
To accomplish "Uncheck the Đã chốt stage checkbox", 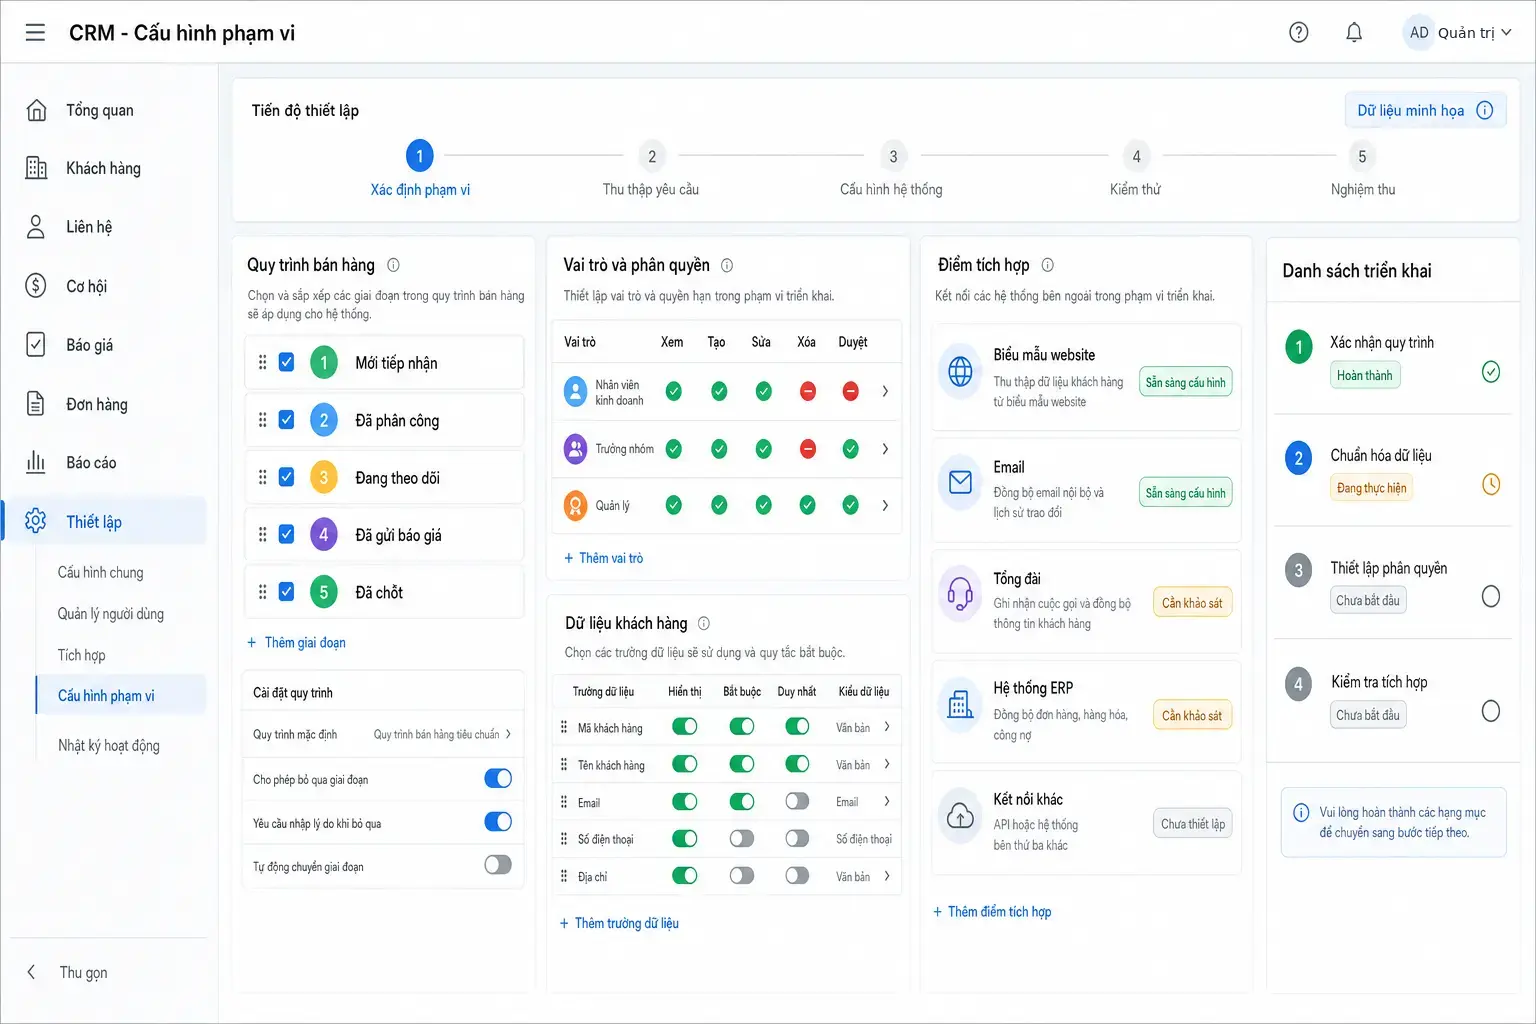I will point(286,591).
